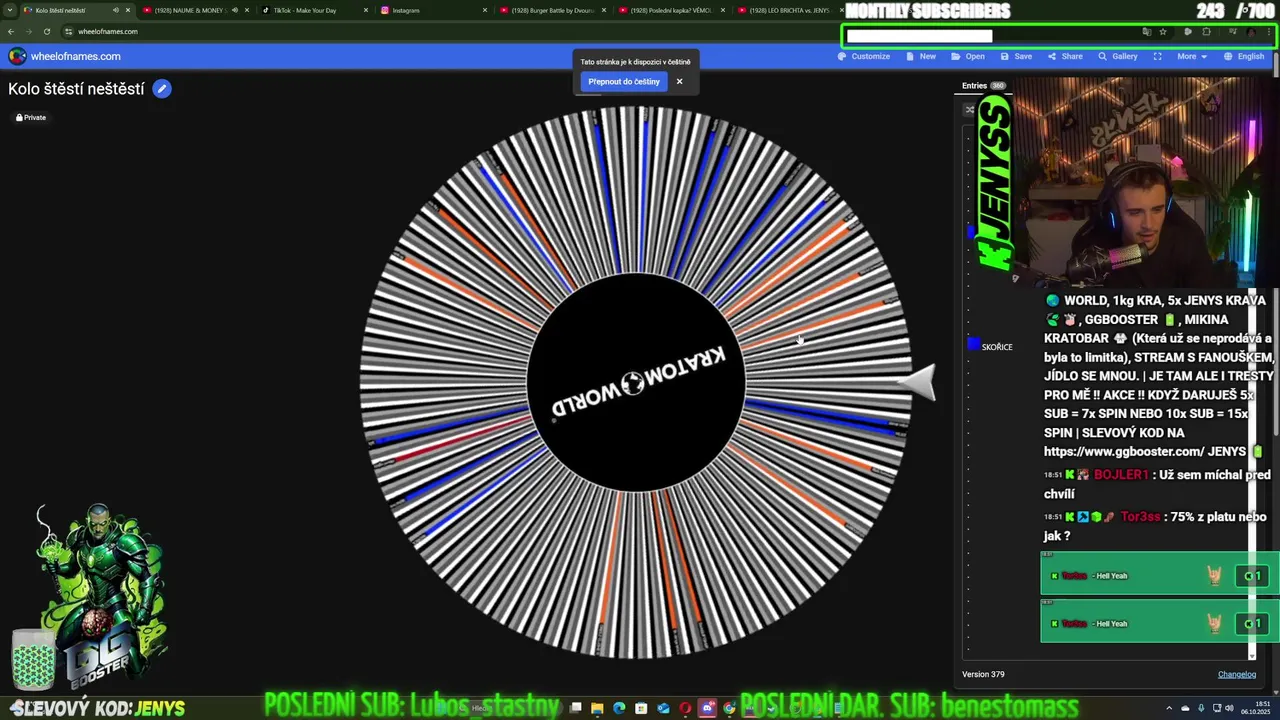The image size is (1280, 720).
Task: Open the Customize palette option
Action: click(864, 56)
